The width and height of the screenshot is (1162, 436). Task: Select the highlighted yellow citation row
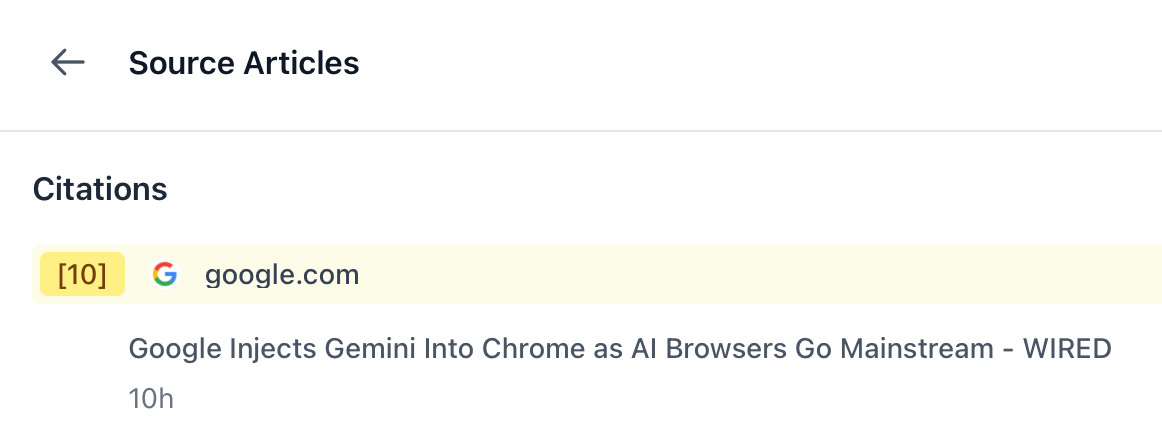pos(700,275)
